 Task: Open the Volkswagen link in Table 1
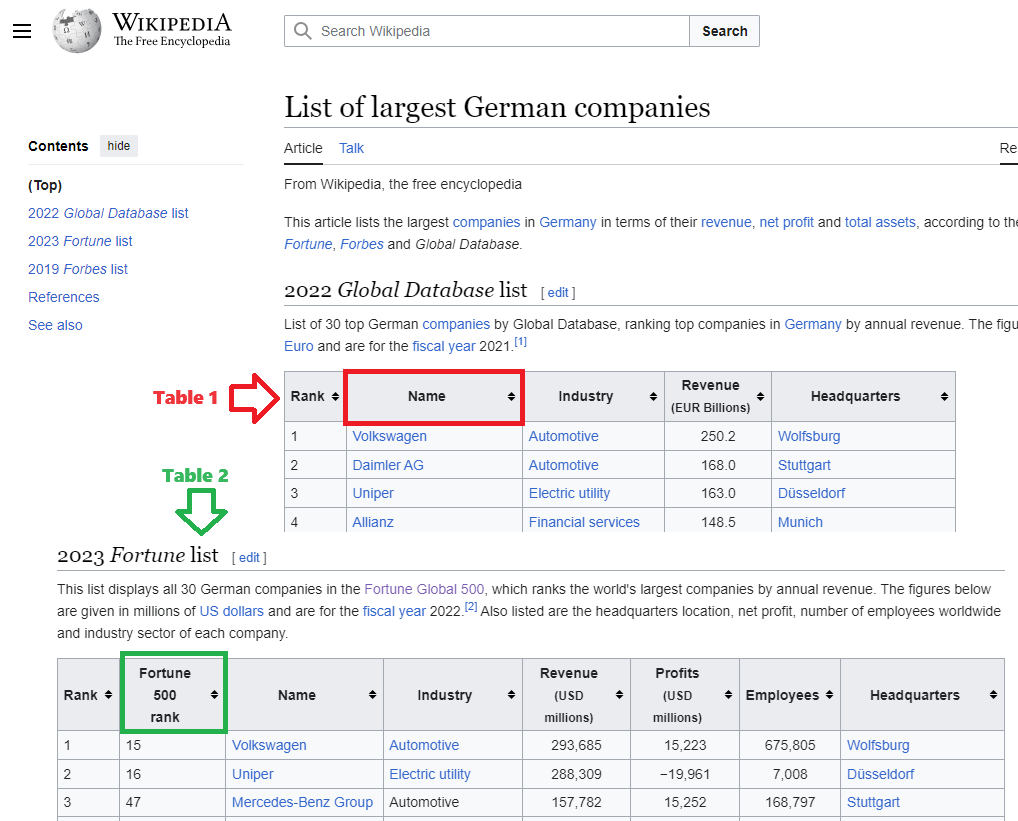coord(390,436)
